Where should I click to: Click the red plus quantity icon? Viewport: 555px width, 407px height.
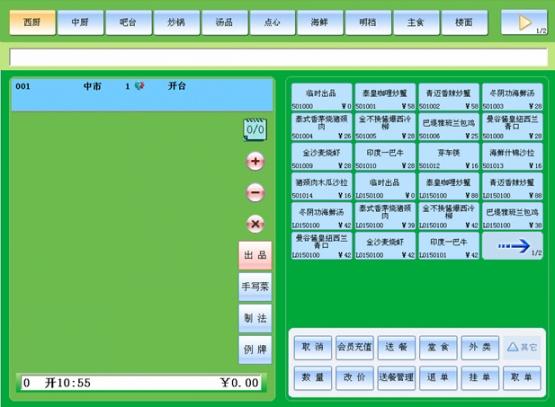point(255,162)
